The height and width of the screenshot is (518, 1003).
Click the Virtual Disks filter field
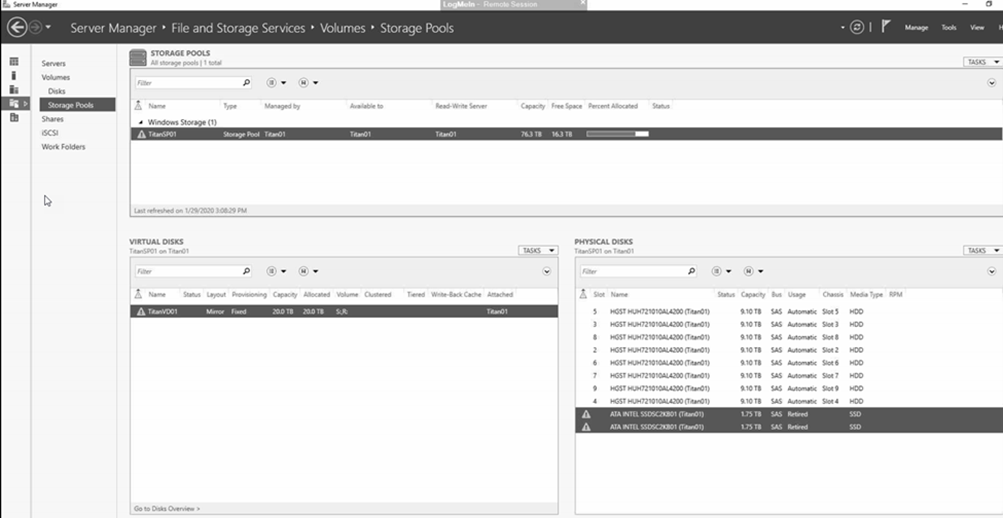(189, 271)
